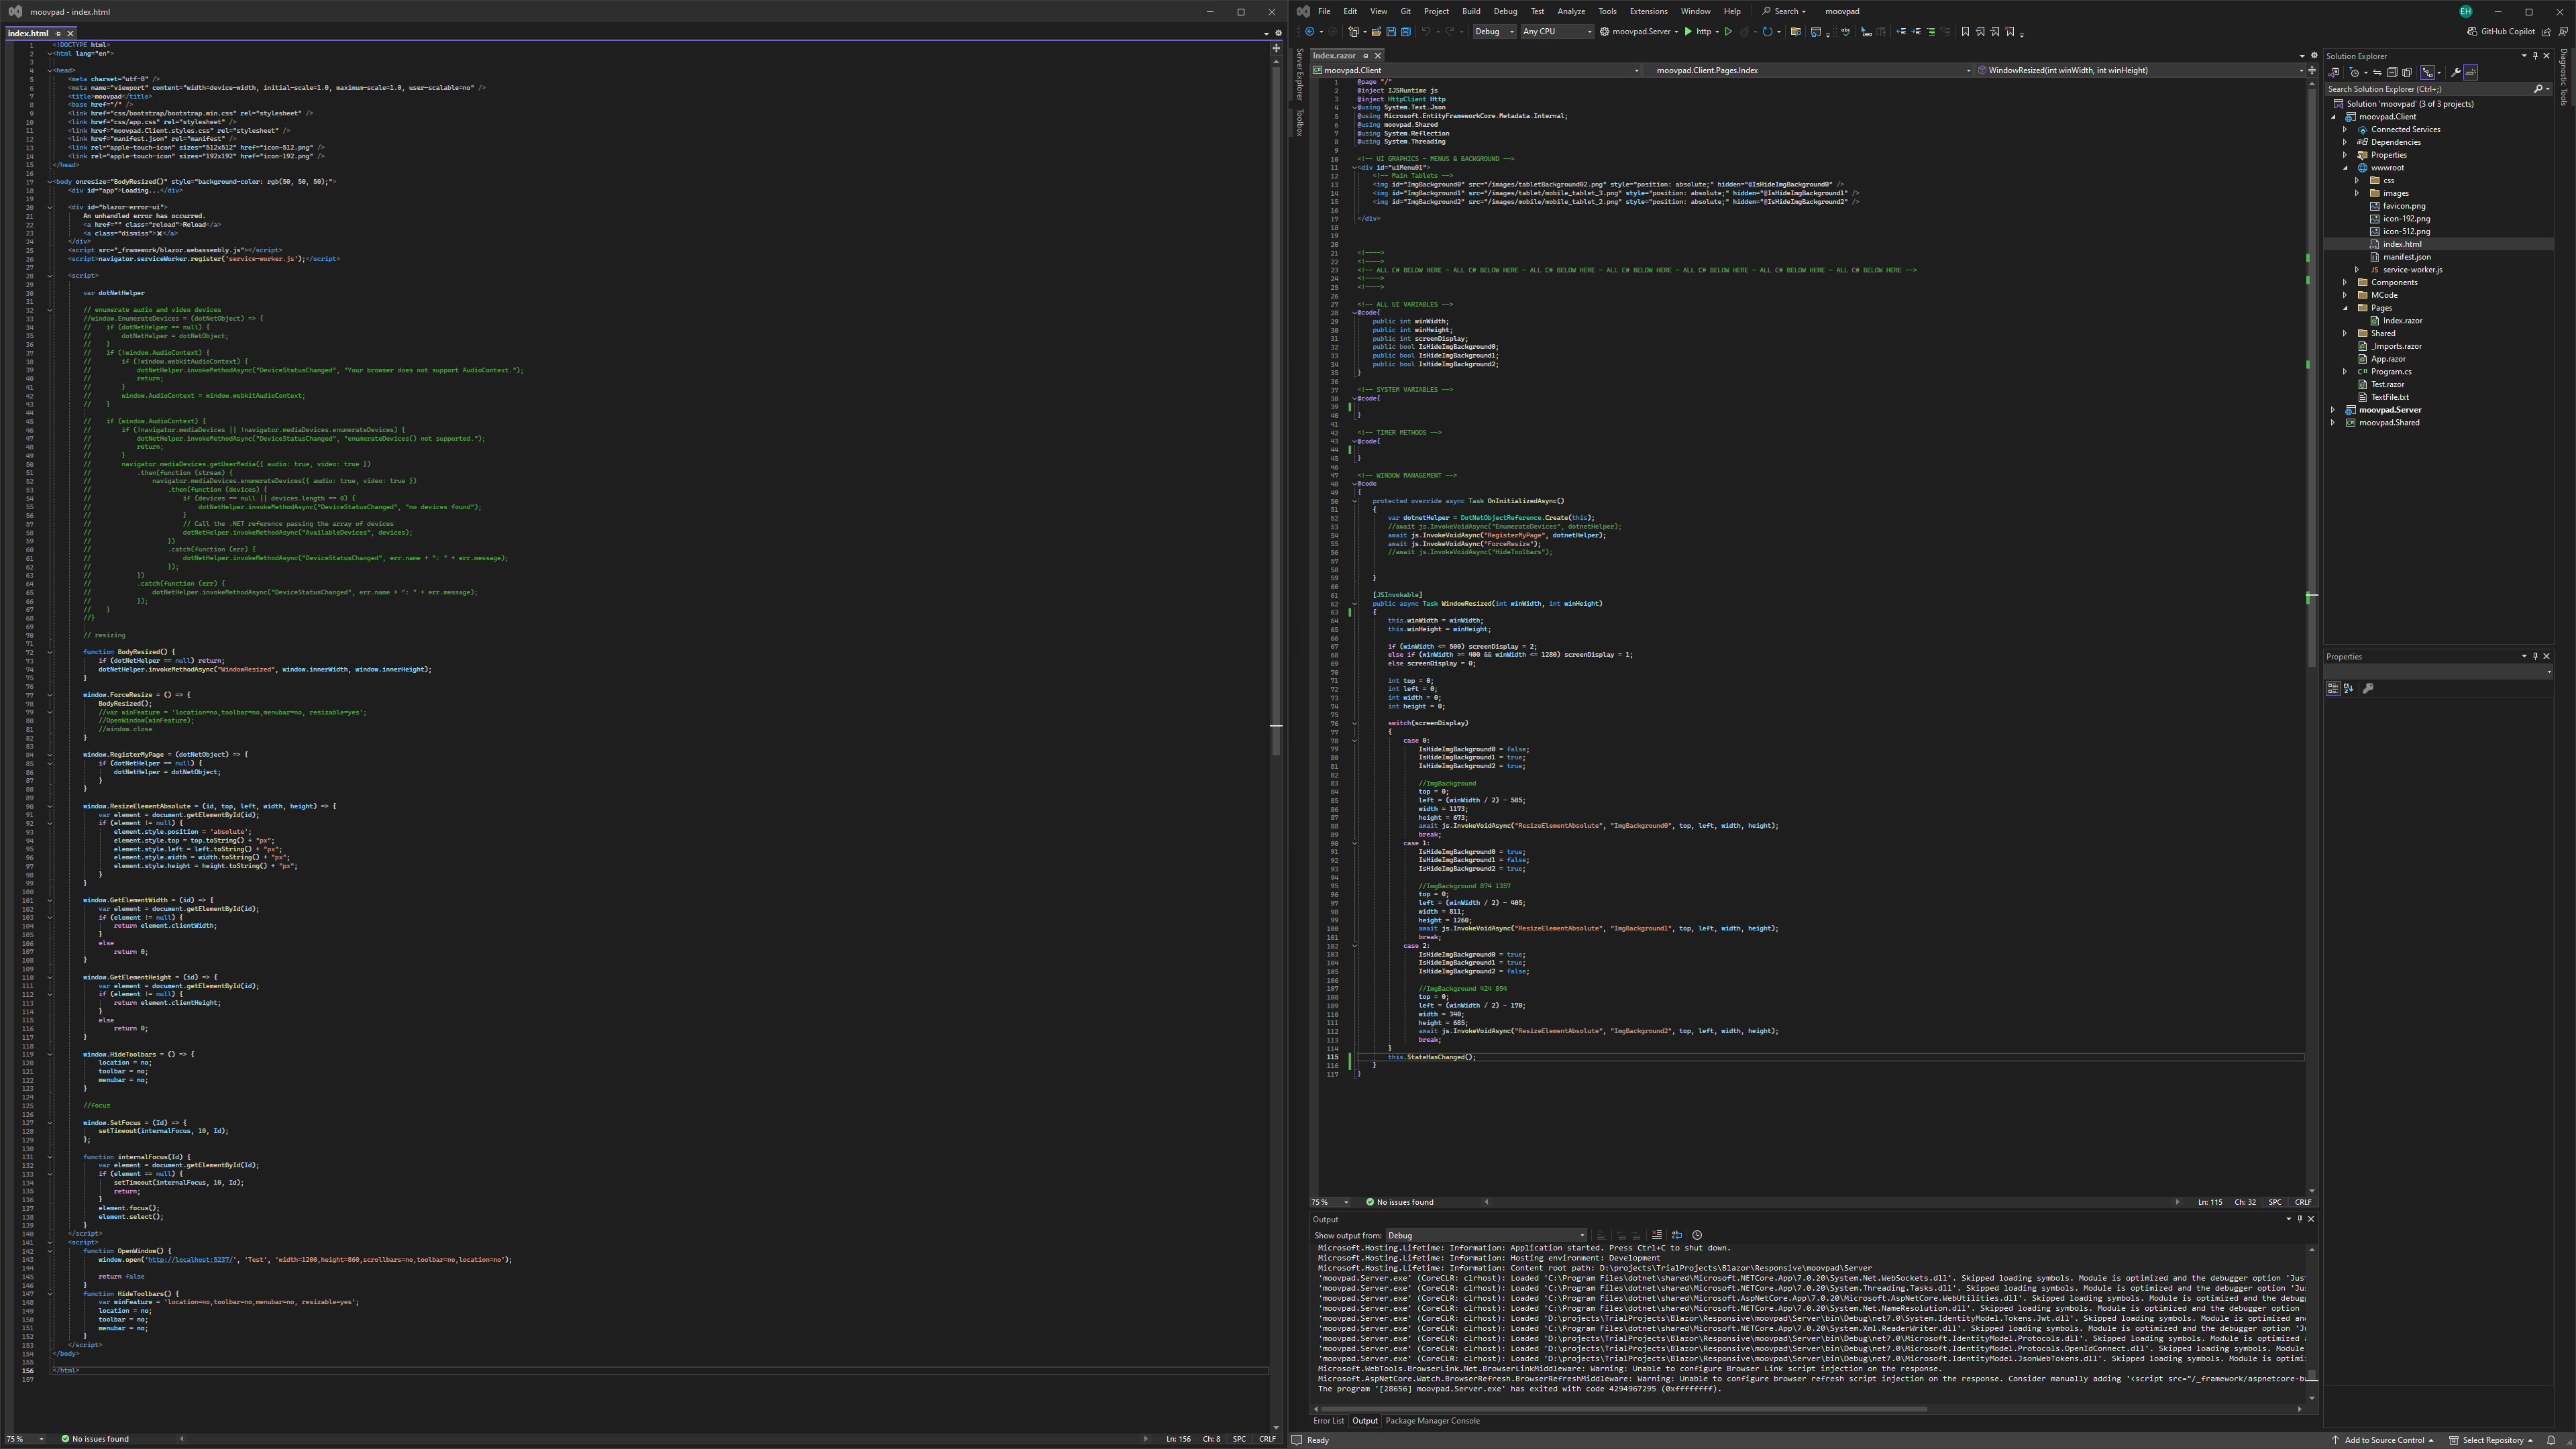Viewport: 2576px width, 1449px height.
Task: Toggle auto-hide pin on Solution Explorer
Action: point(2535,56)
